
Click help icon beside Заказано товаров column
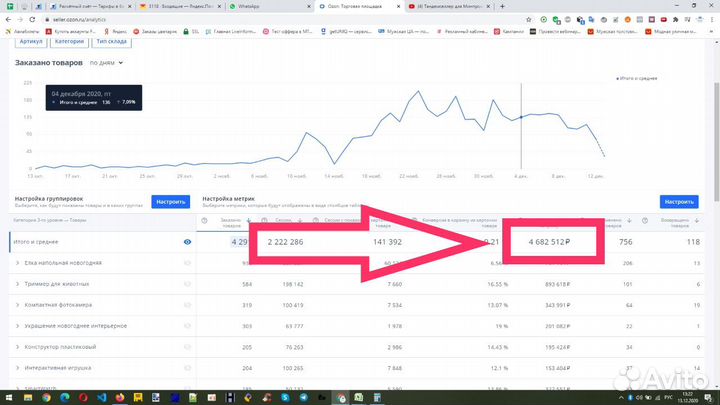(x=205, y=221)
